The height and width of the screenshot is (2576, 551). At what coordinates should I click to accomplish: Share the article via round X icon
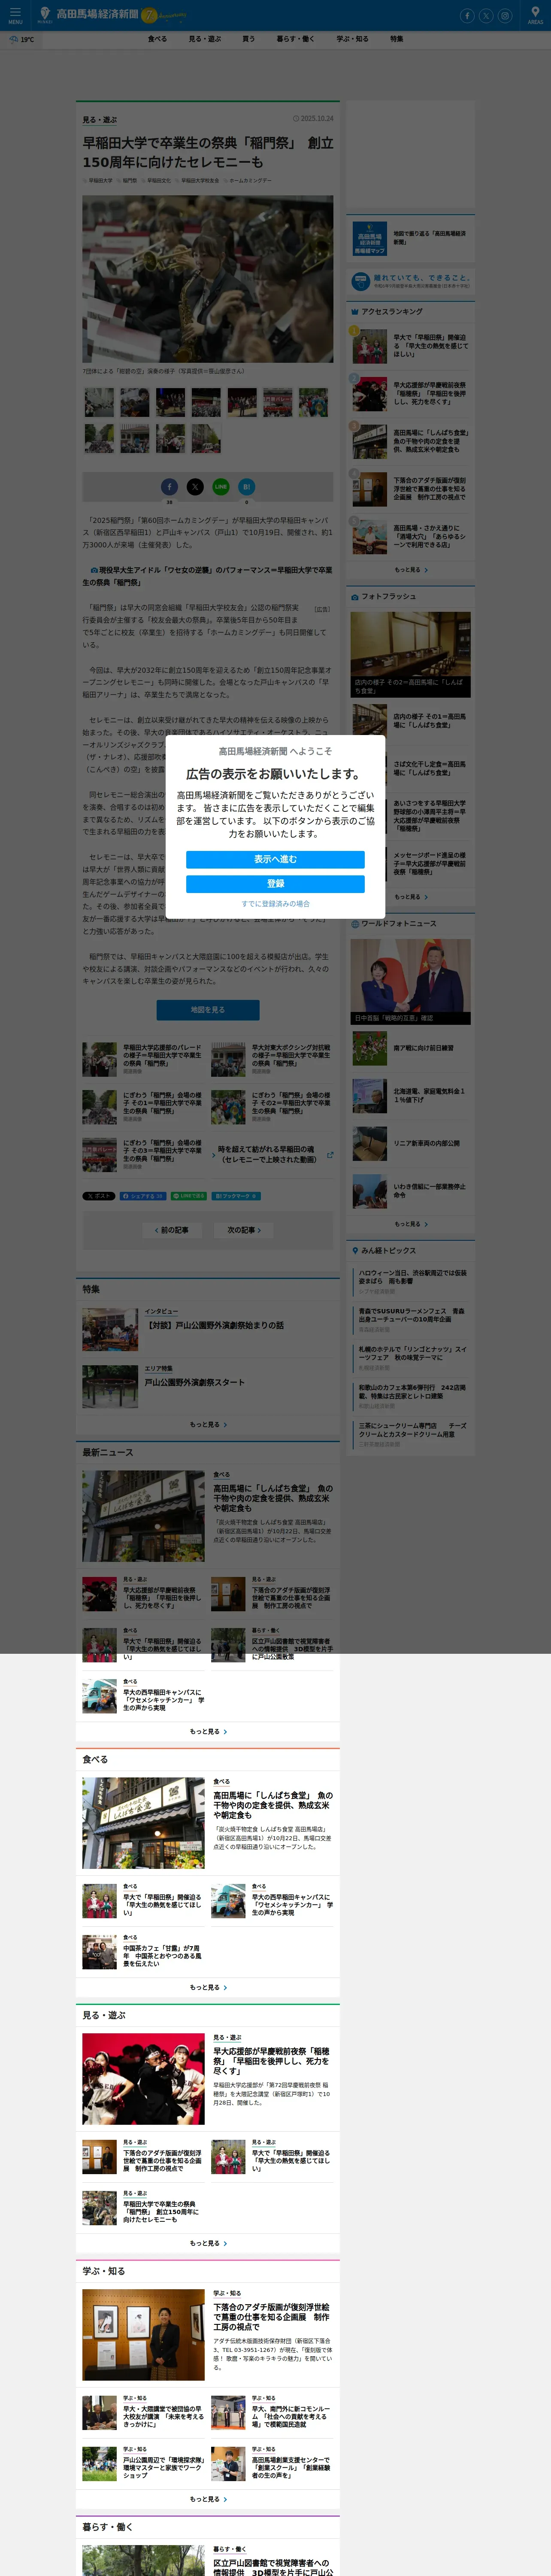point(195,486)
